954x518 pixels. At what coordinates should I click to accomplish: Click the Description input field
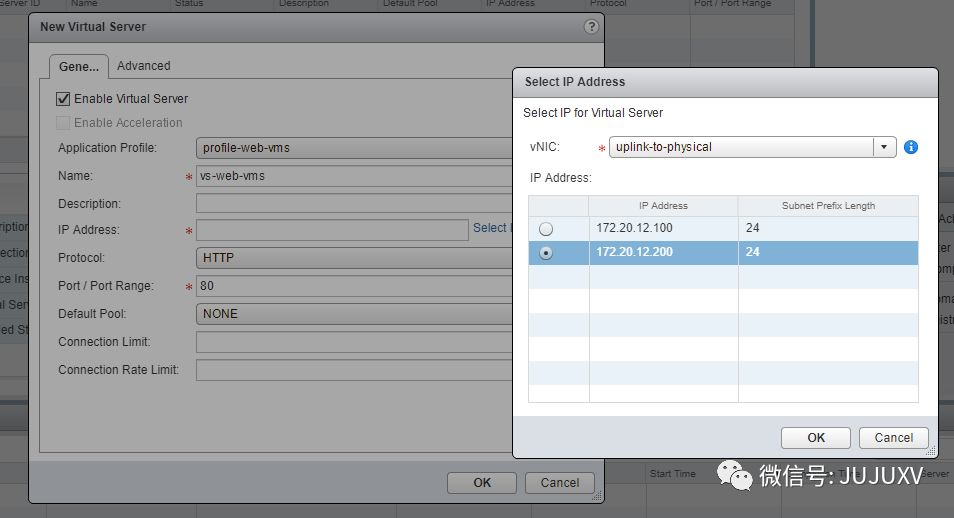(354, 204)
